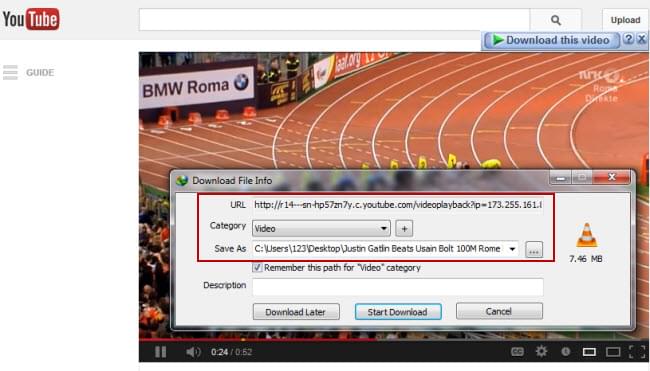Pause the video with the pause icon

tap(160, 352)
